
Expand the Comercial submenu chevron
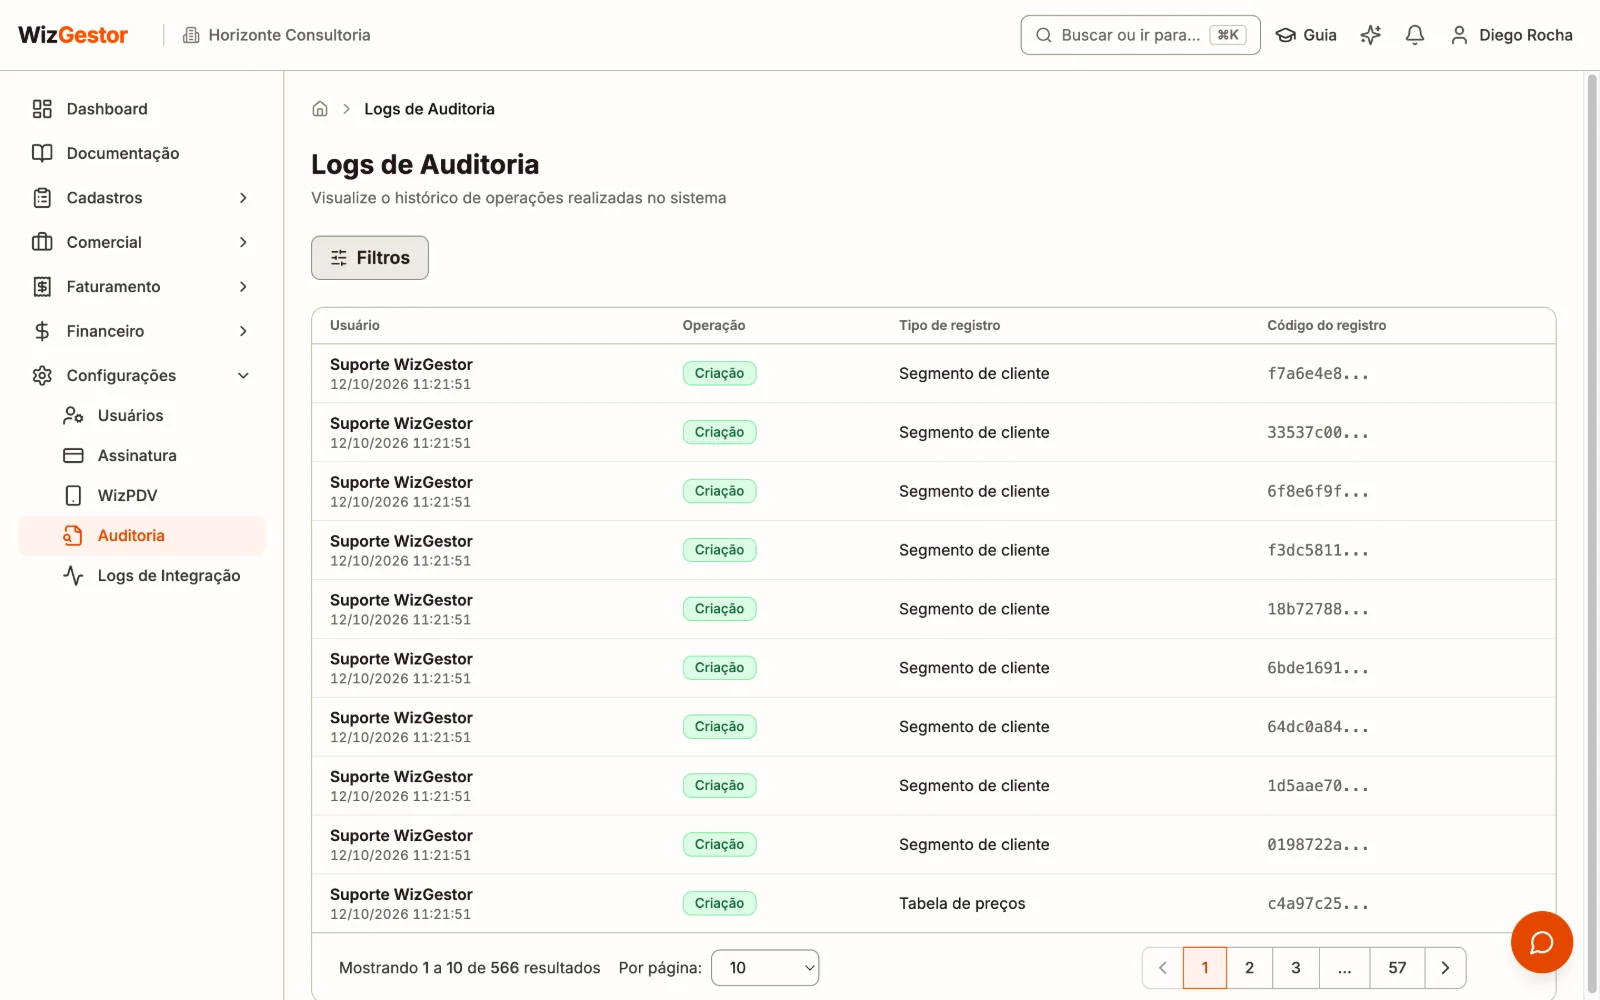coord(243,242)
